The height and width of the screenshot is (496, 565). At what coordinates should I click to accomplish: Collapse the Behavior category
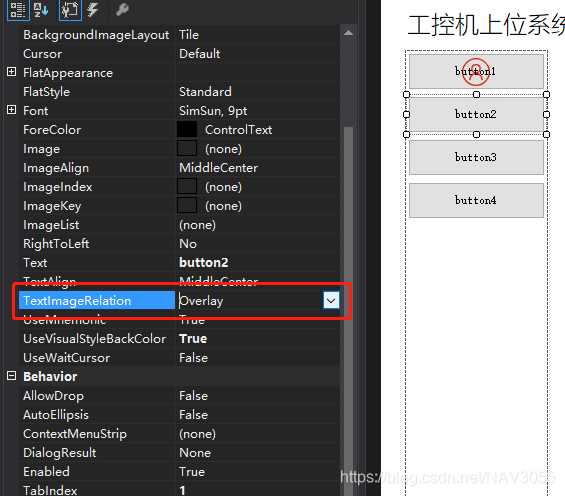(12, 376)
